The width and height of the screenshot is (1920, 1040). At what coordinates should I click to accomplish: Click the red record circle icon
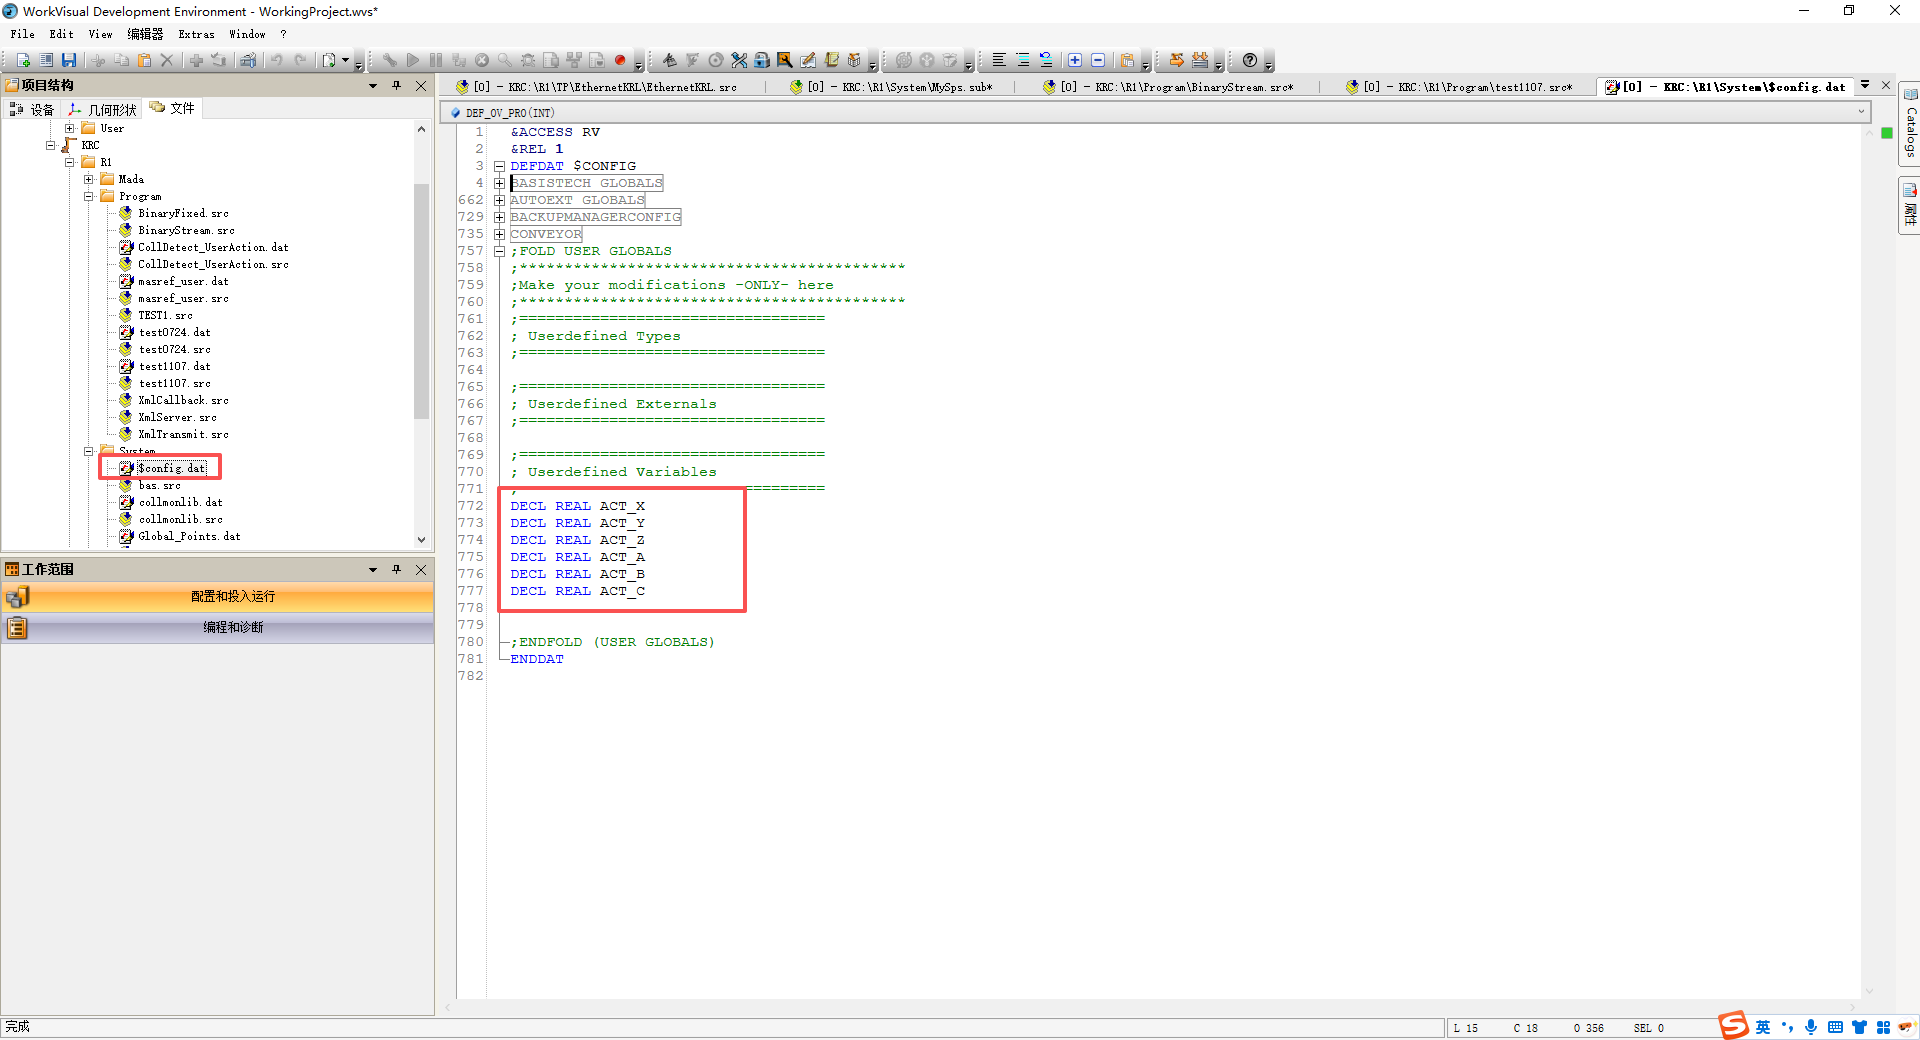(x=620, y=61)
